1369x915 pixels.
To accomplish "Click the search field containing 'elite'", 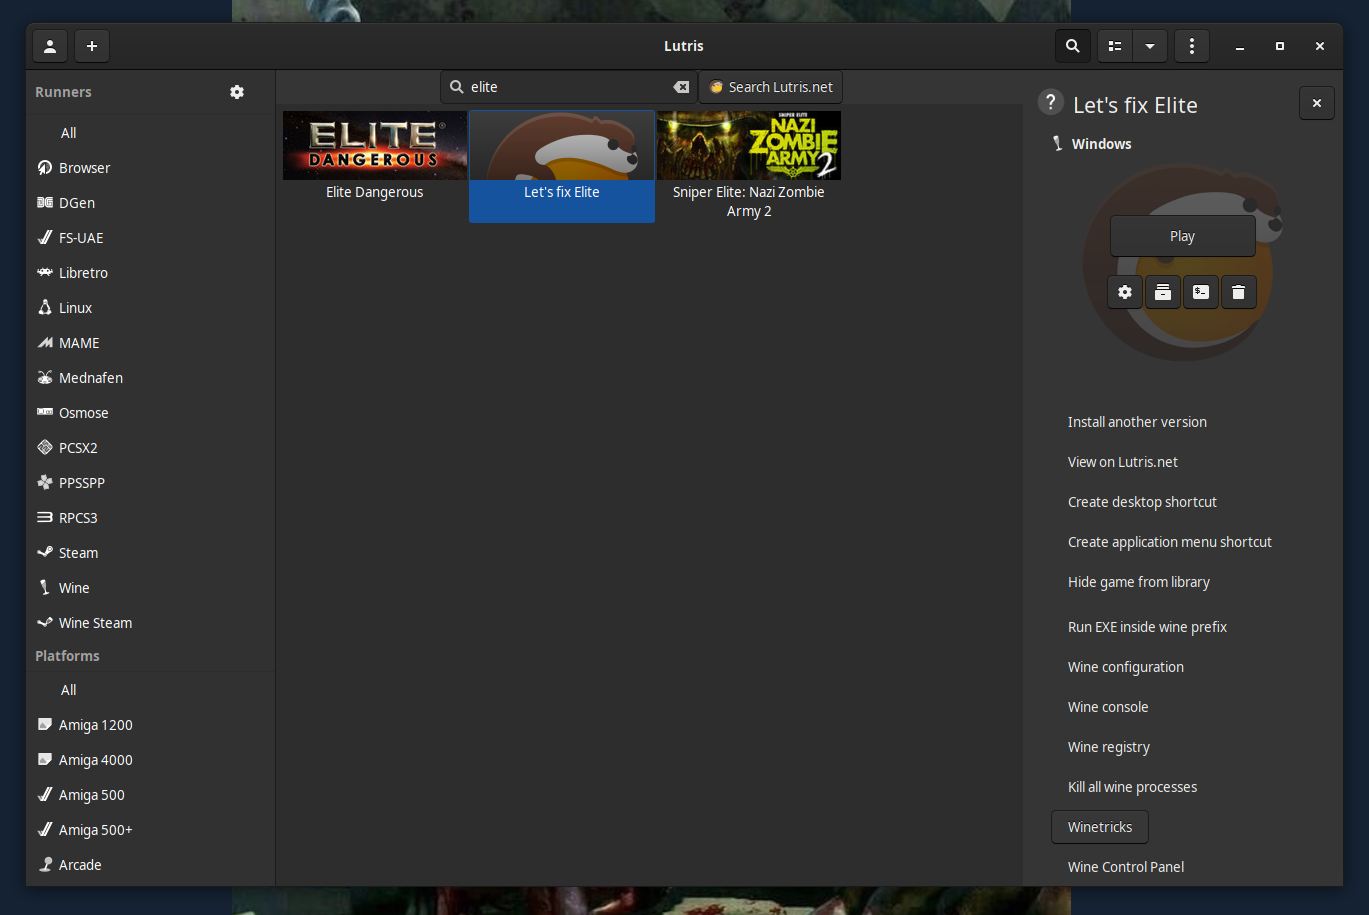I will (x=569, y=87).
